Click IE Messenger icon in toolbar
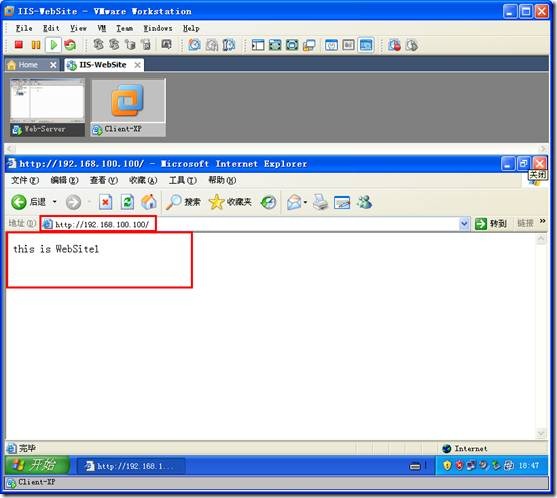 coord(364,202)
